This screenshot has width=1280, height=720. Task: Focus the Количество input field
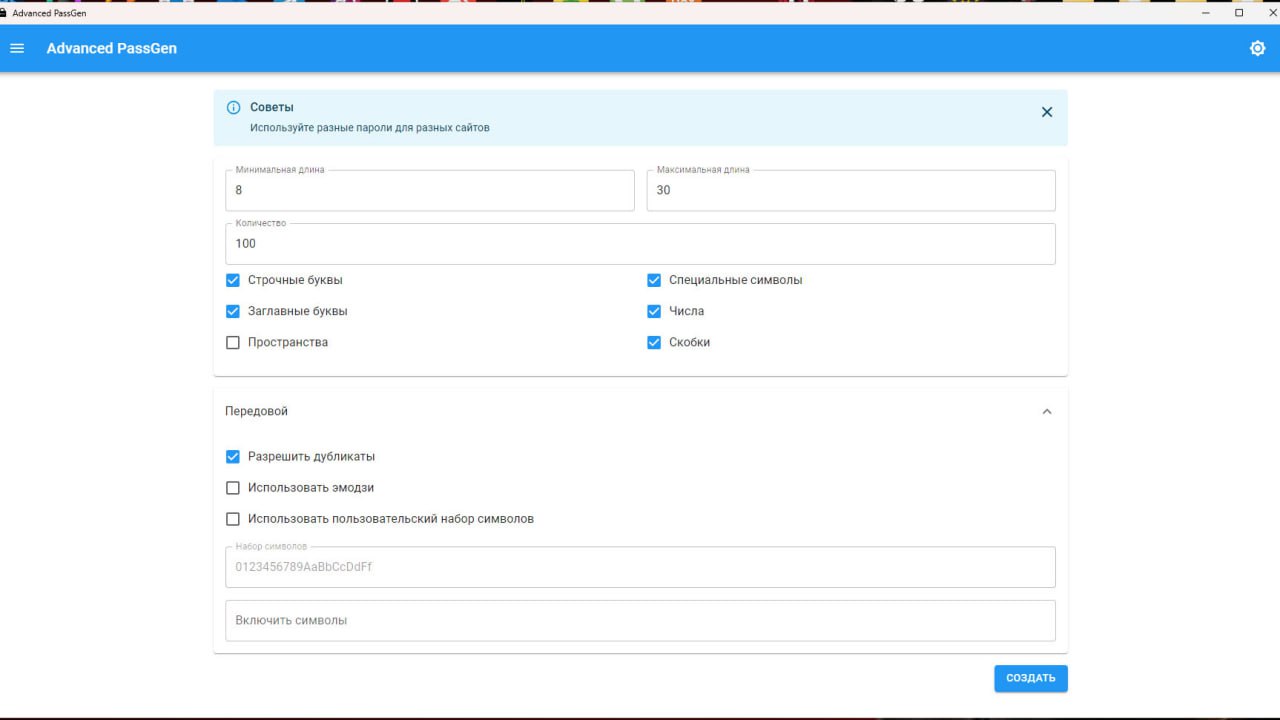click(640, 243)
